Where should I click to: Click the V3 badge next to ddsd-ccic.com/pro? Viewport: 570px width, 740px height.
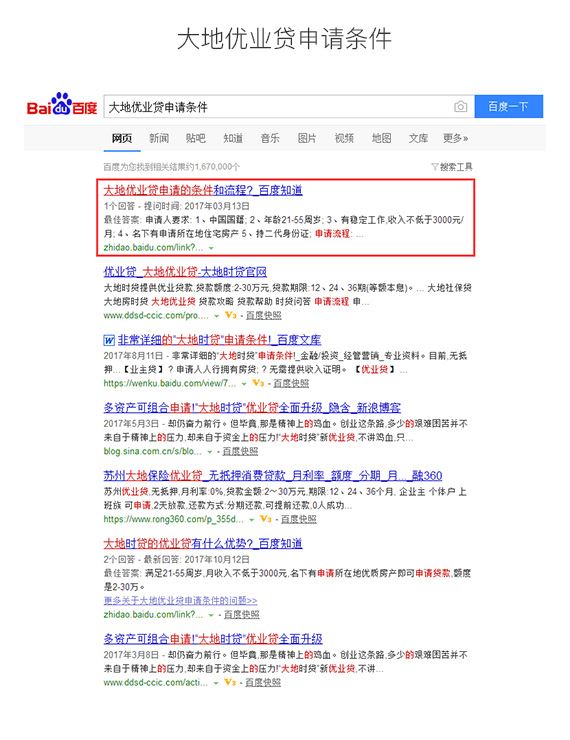click(x=230, y=315)
